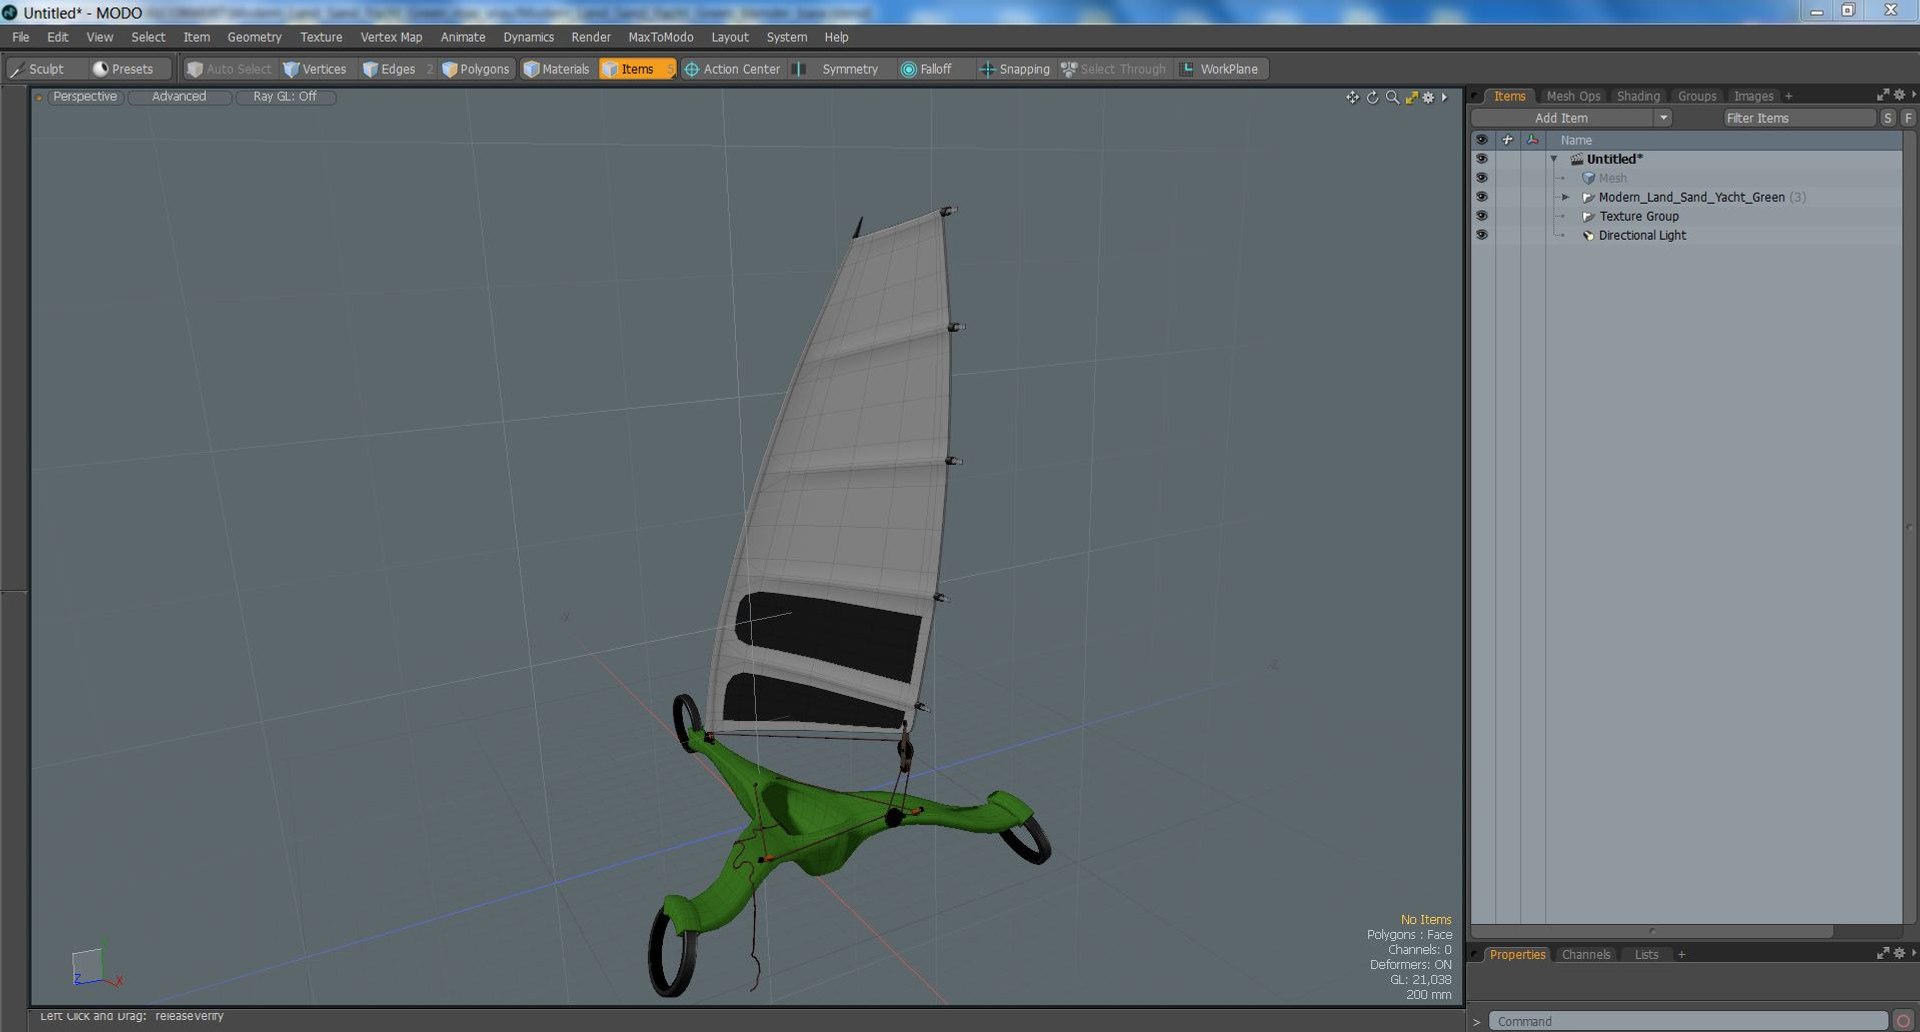Open the Falloff options
Viewport: 1920px width, 1032px height.
[927, 69]
